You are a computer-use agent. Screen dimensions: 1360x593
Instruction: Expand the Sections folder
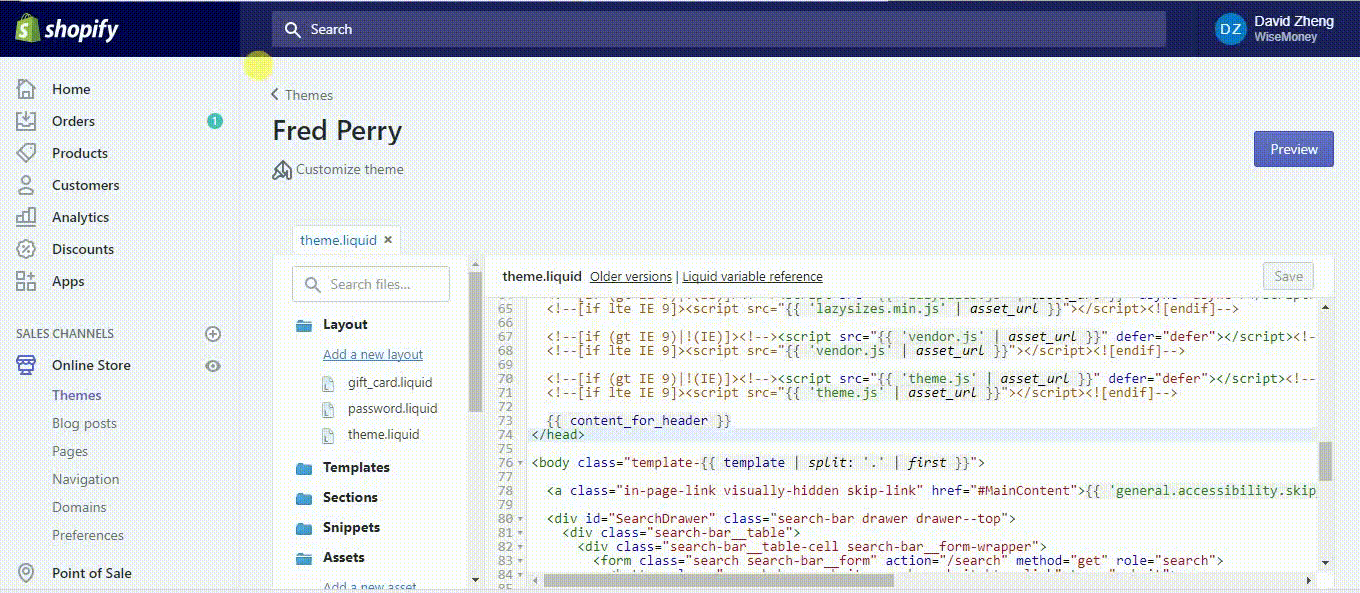click(350, 497)
